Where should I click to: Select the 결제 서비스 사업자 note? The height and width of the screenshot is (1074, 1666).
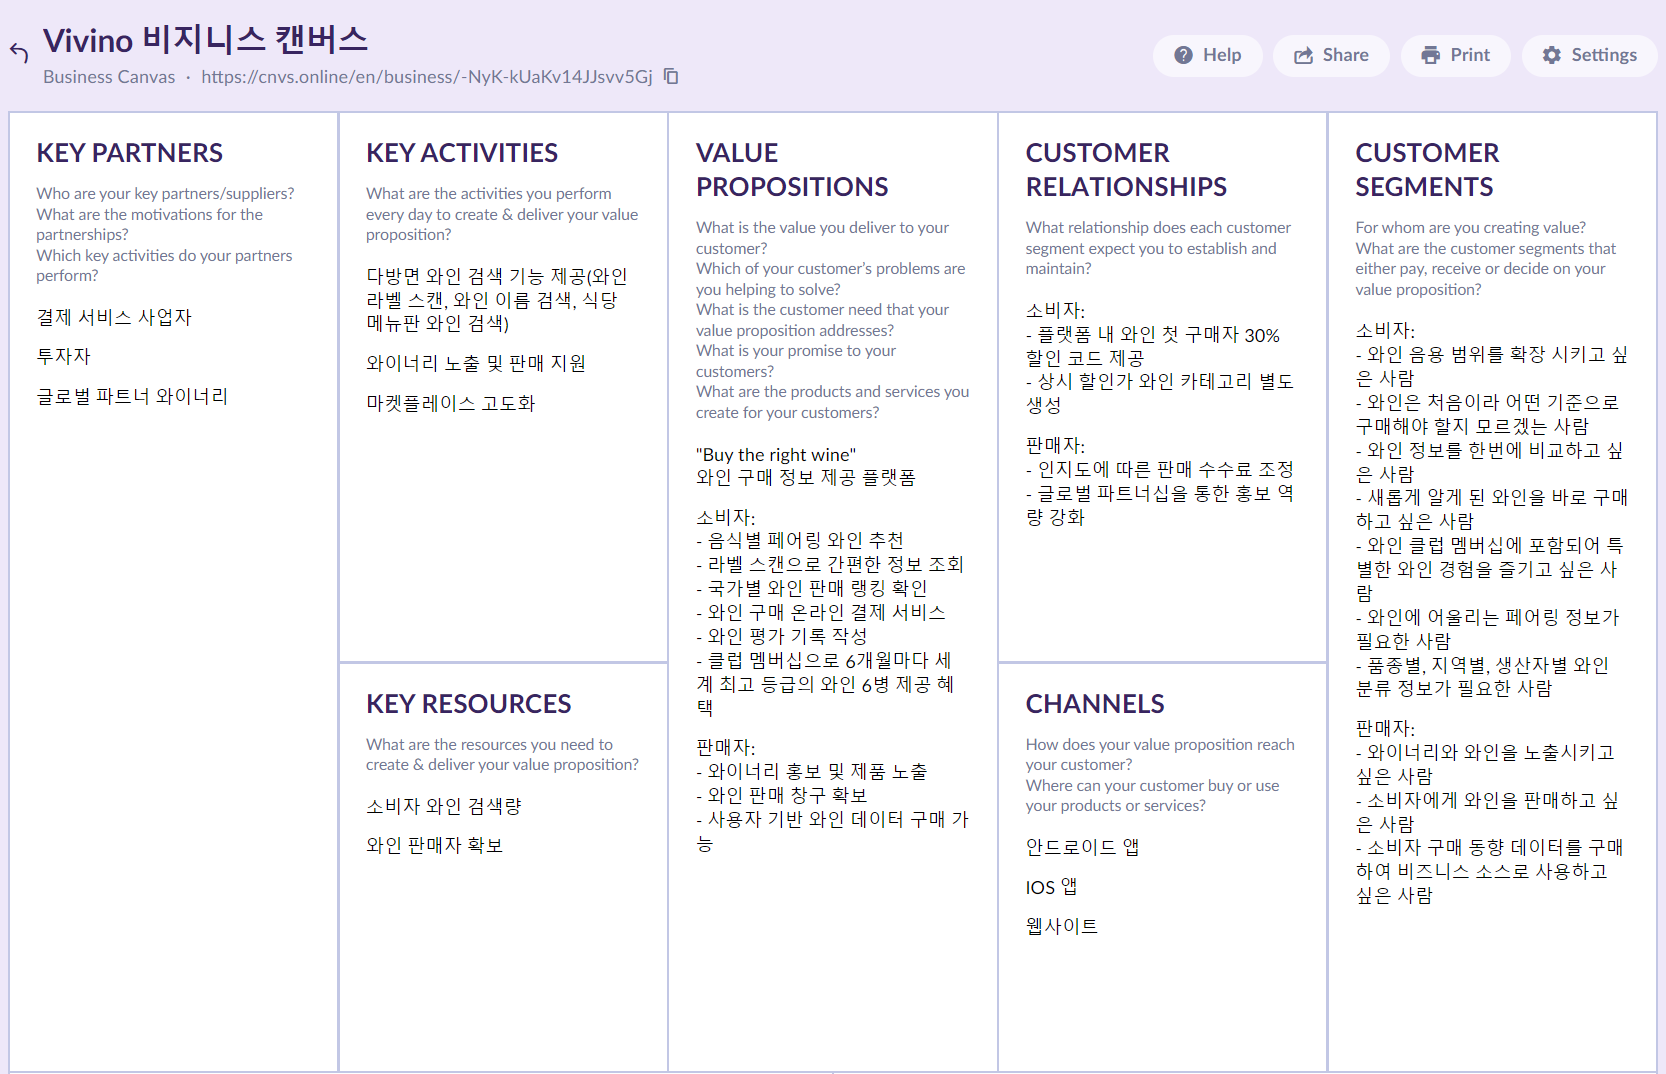tap(114, 317)
